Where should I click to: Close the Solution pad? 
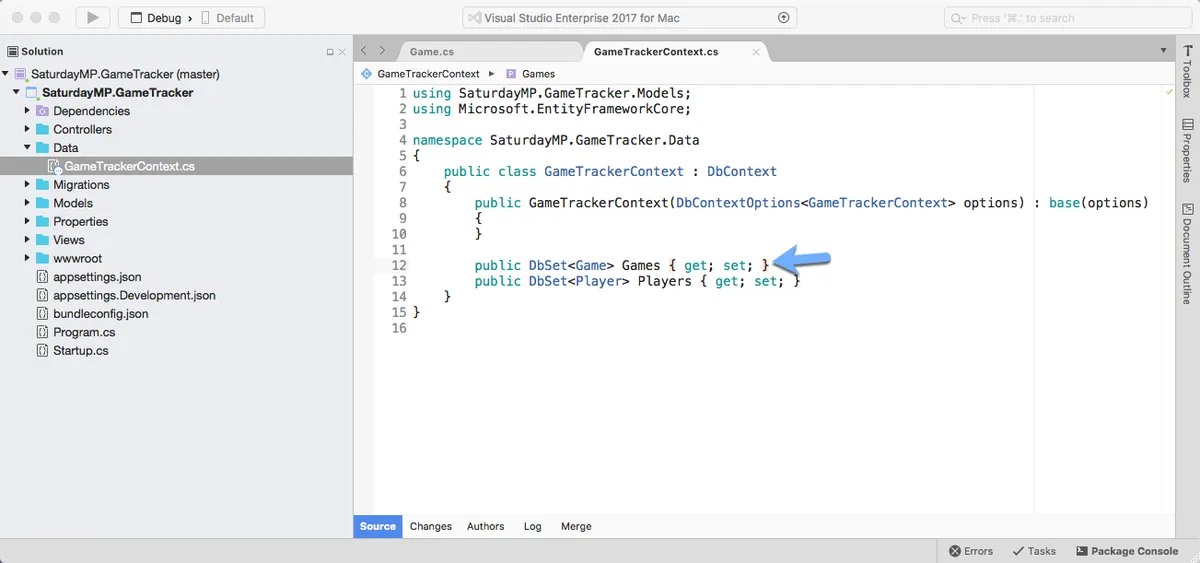click(342, 52)
